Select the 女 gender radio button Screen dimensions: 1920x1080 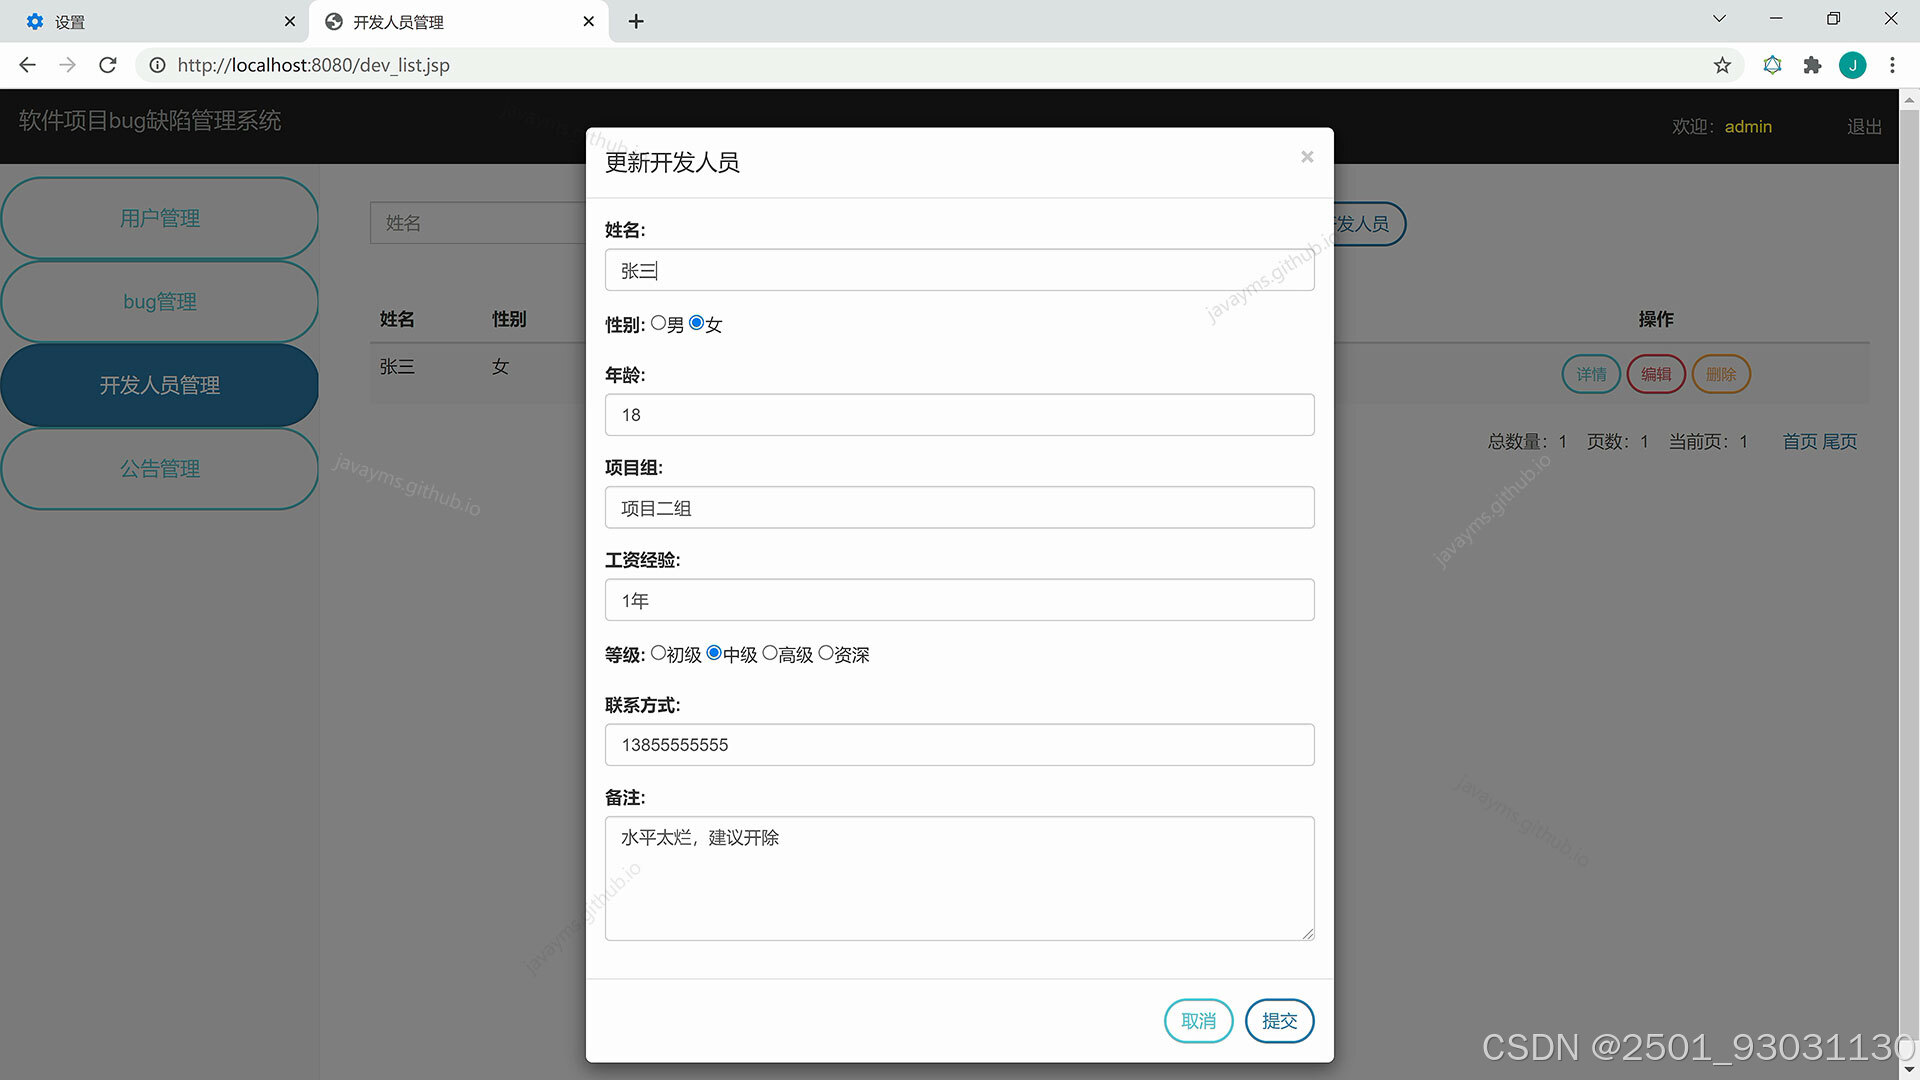click(x=696, y=323)
